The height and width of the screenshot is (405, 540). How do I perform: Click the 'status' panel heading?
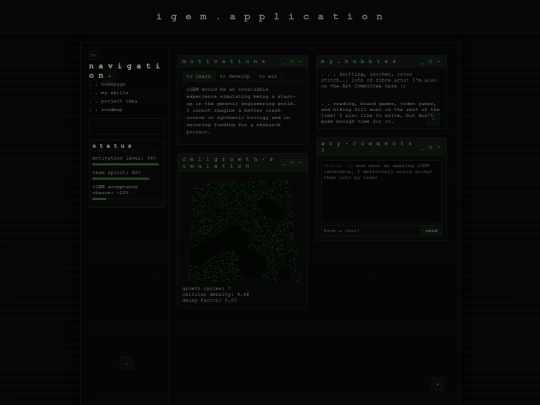pos(112,146)
